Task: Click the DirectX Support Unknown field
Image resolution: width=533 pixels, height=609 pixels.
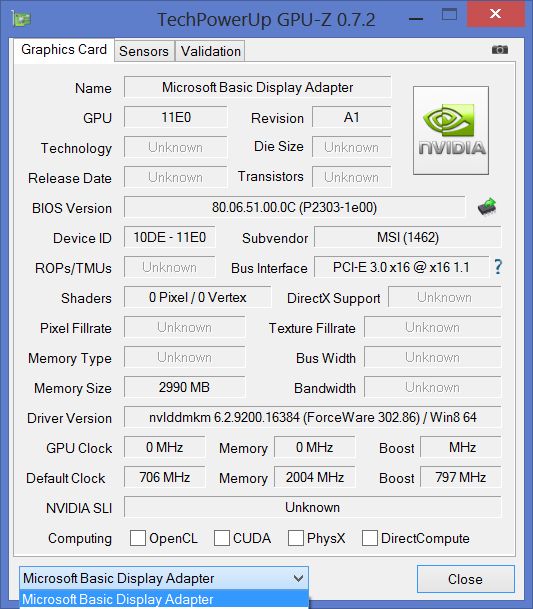Action: tap(445, 297)
